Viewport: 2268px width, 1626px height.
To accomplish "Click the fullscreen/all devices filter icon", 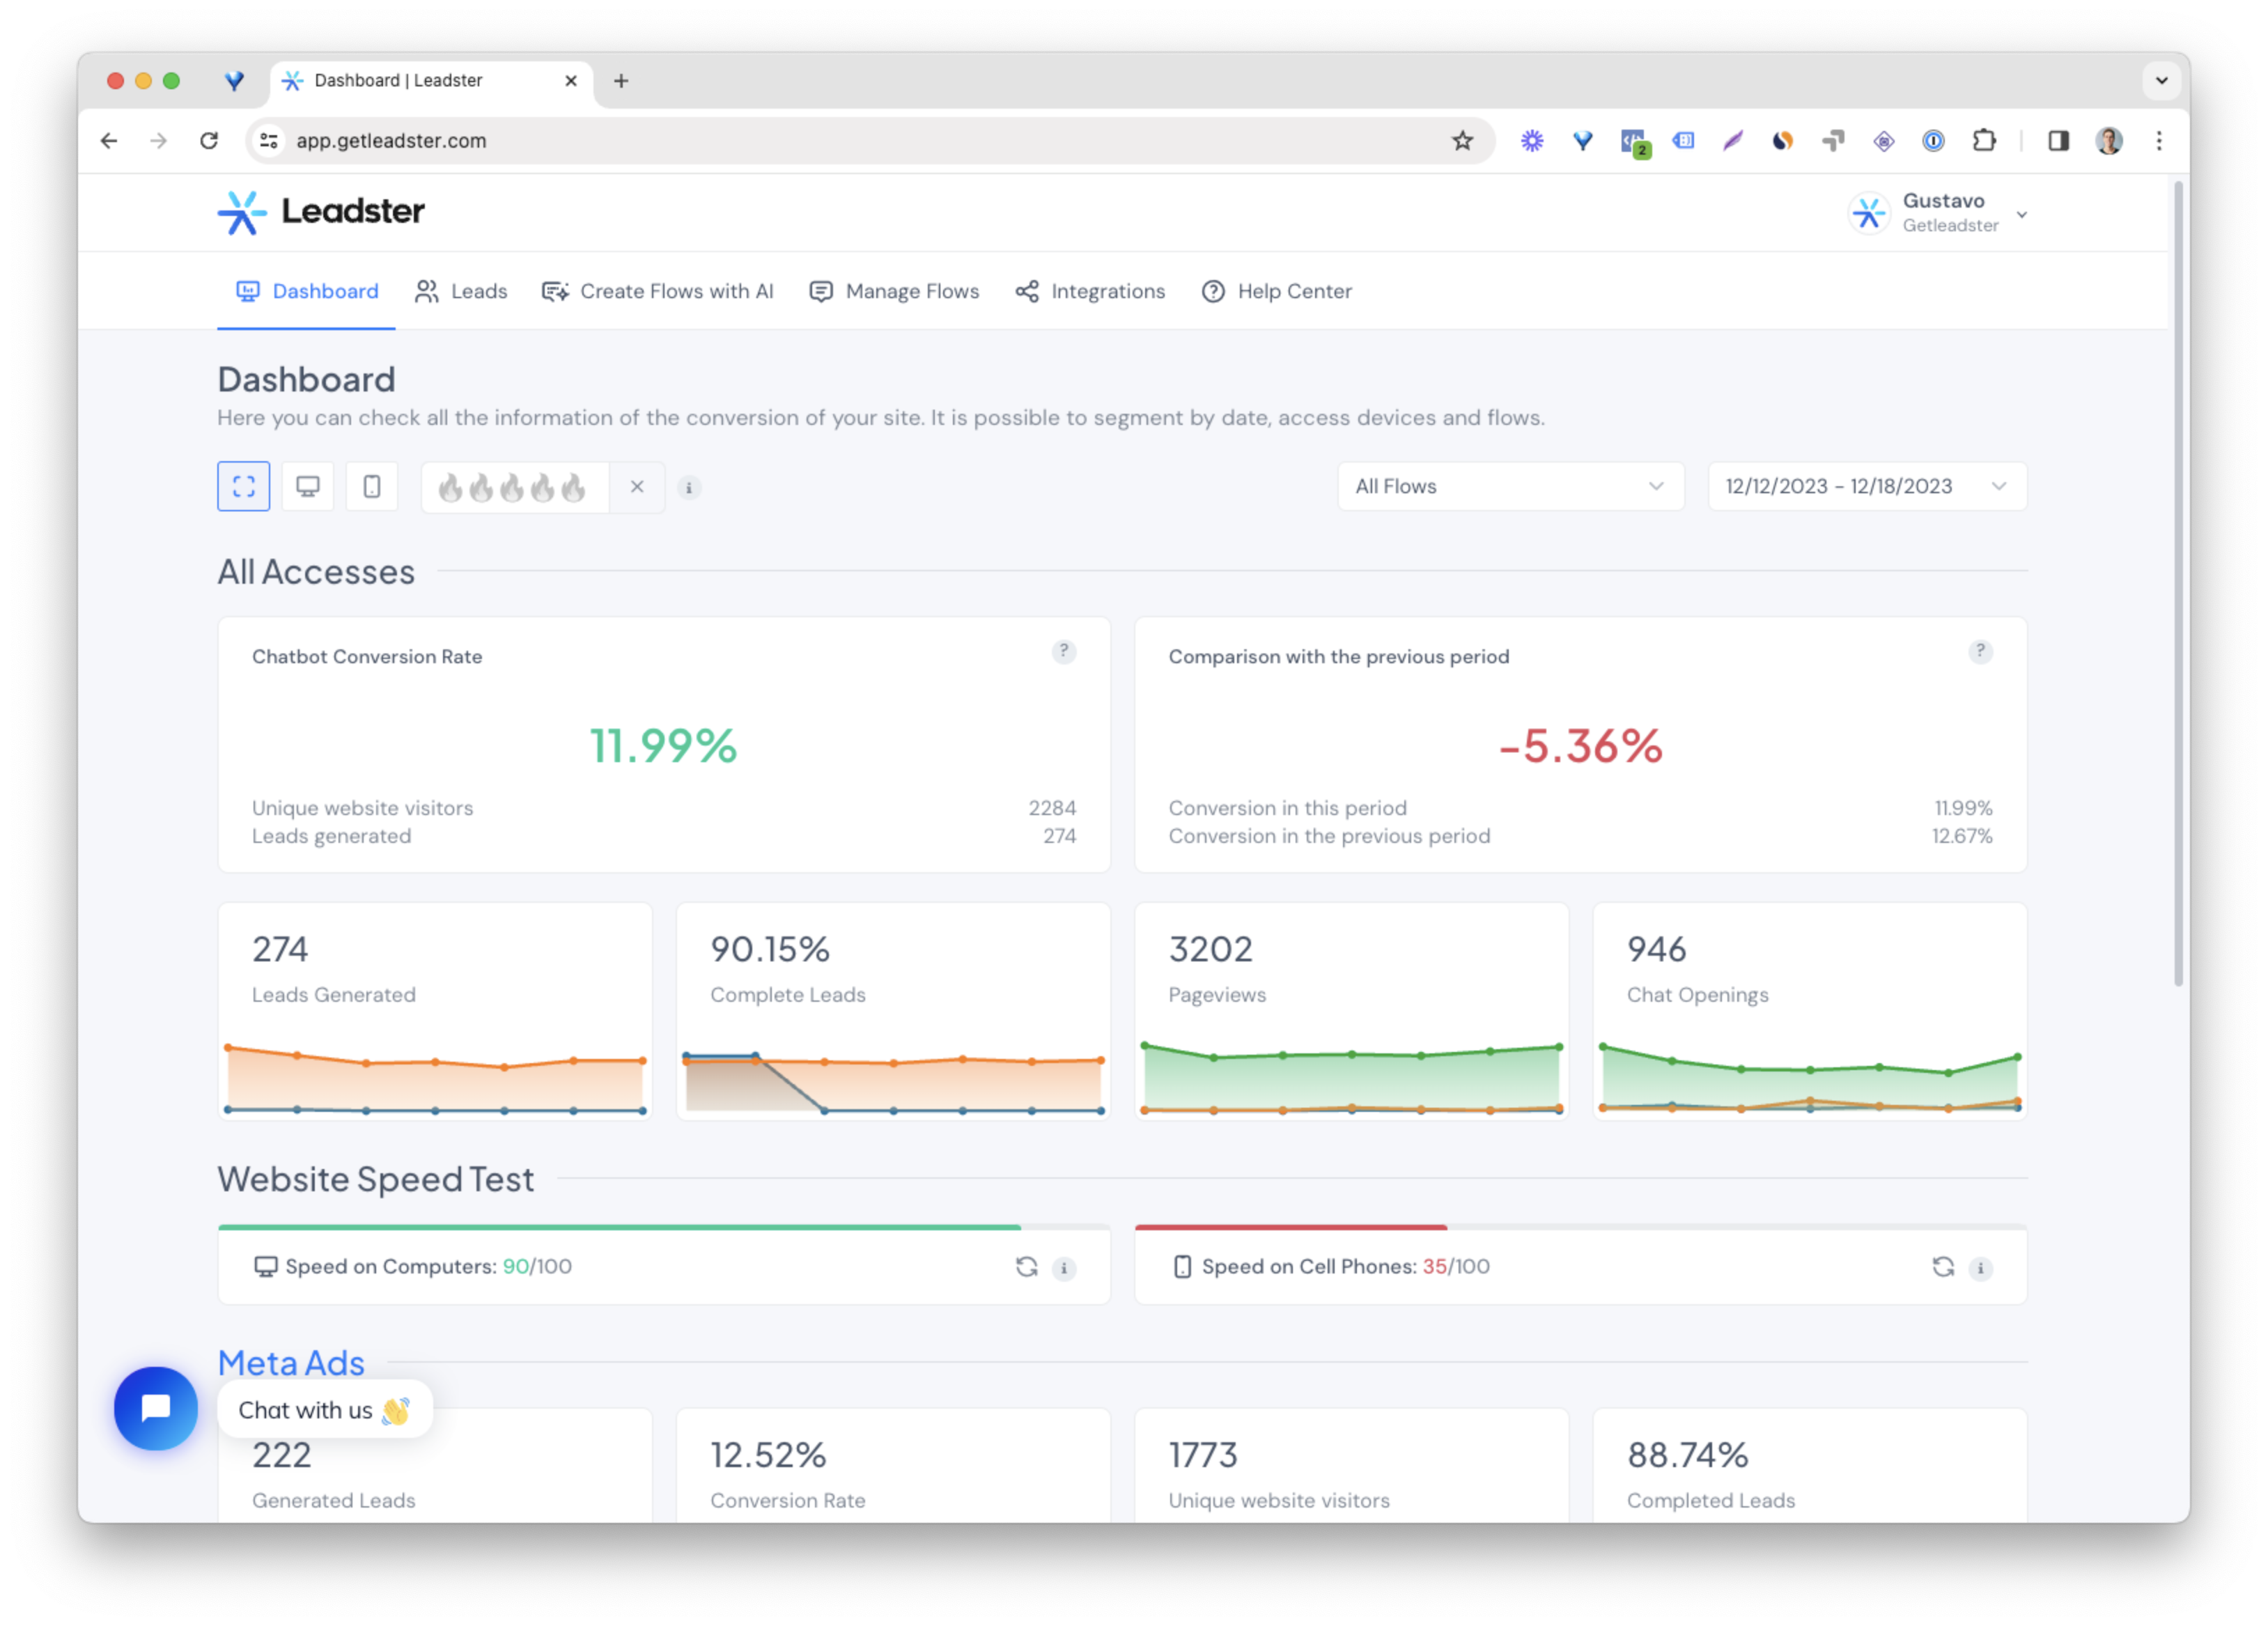I will [243, 486].
